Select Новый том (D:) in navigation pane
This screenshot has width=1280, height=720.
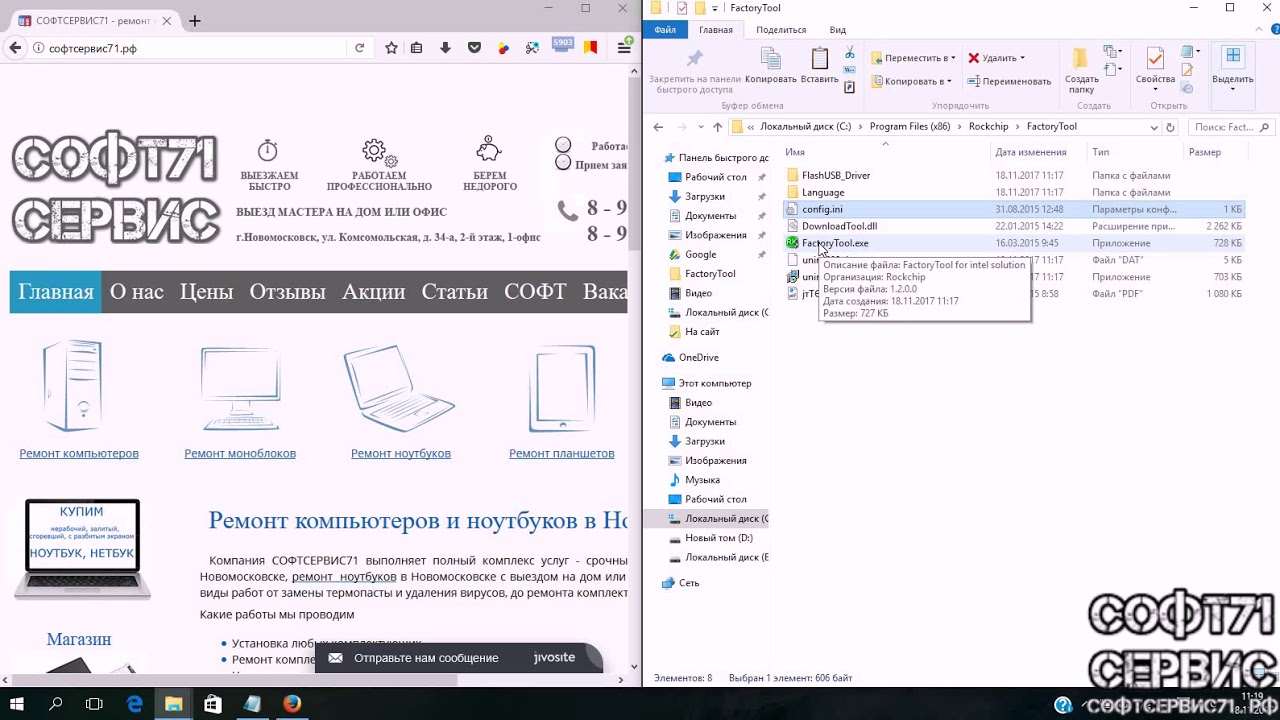point(718,538)
